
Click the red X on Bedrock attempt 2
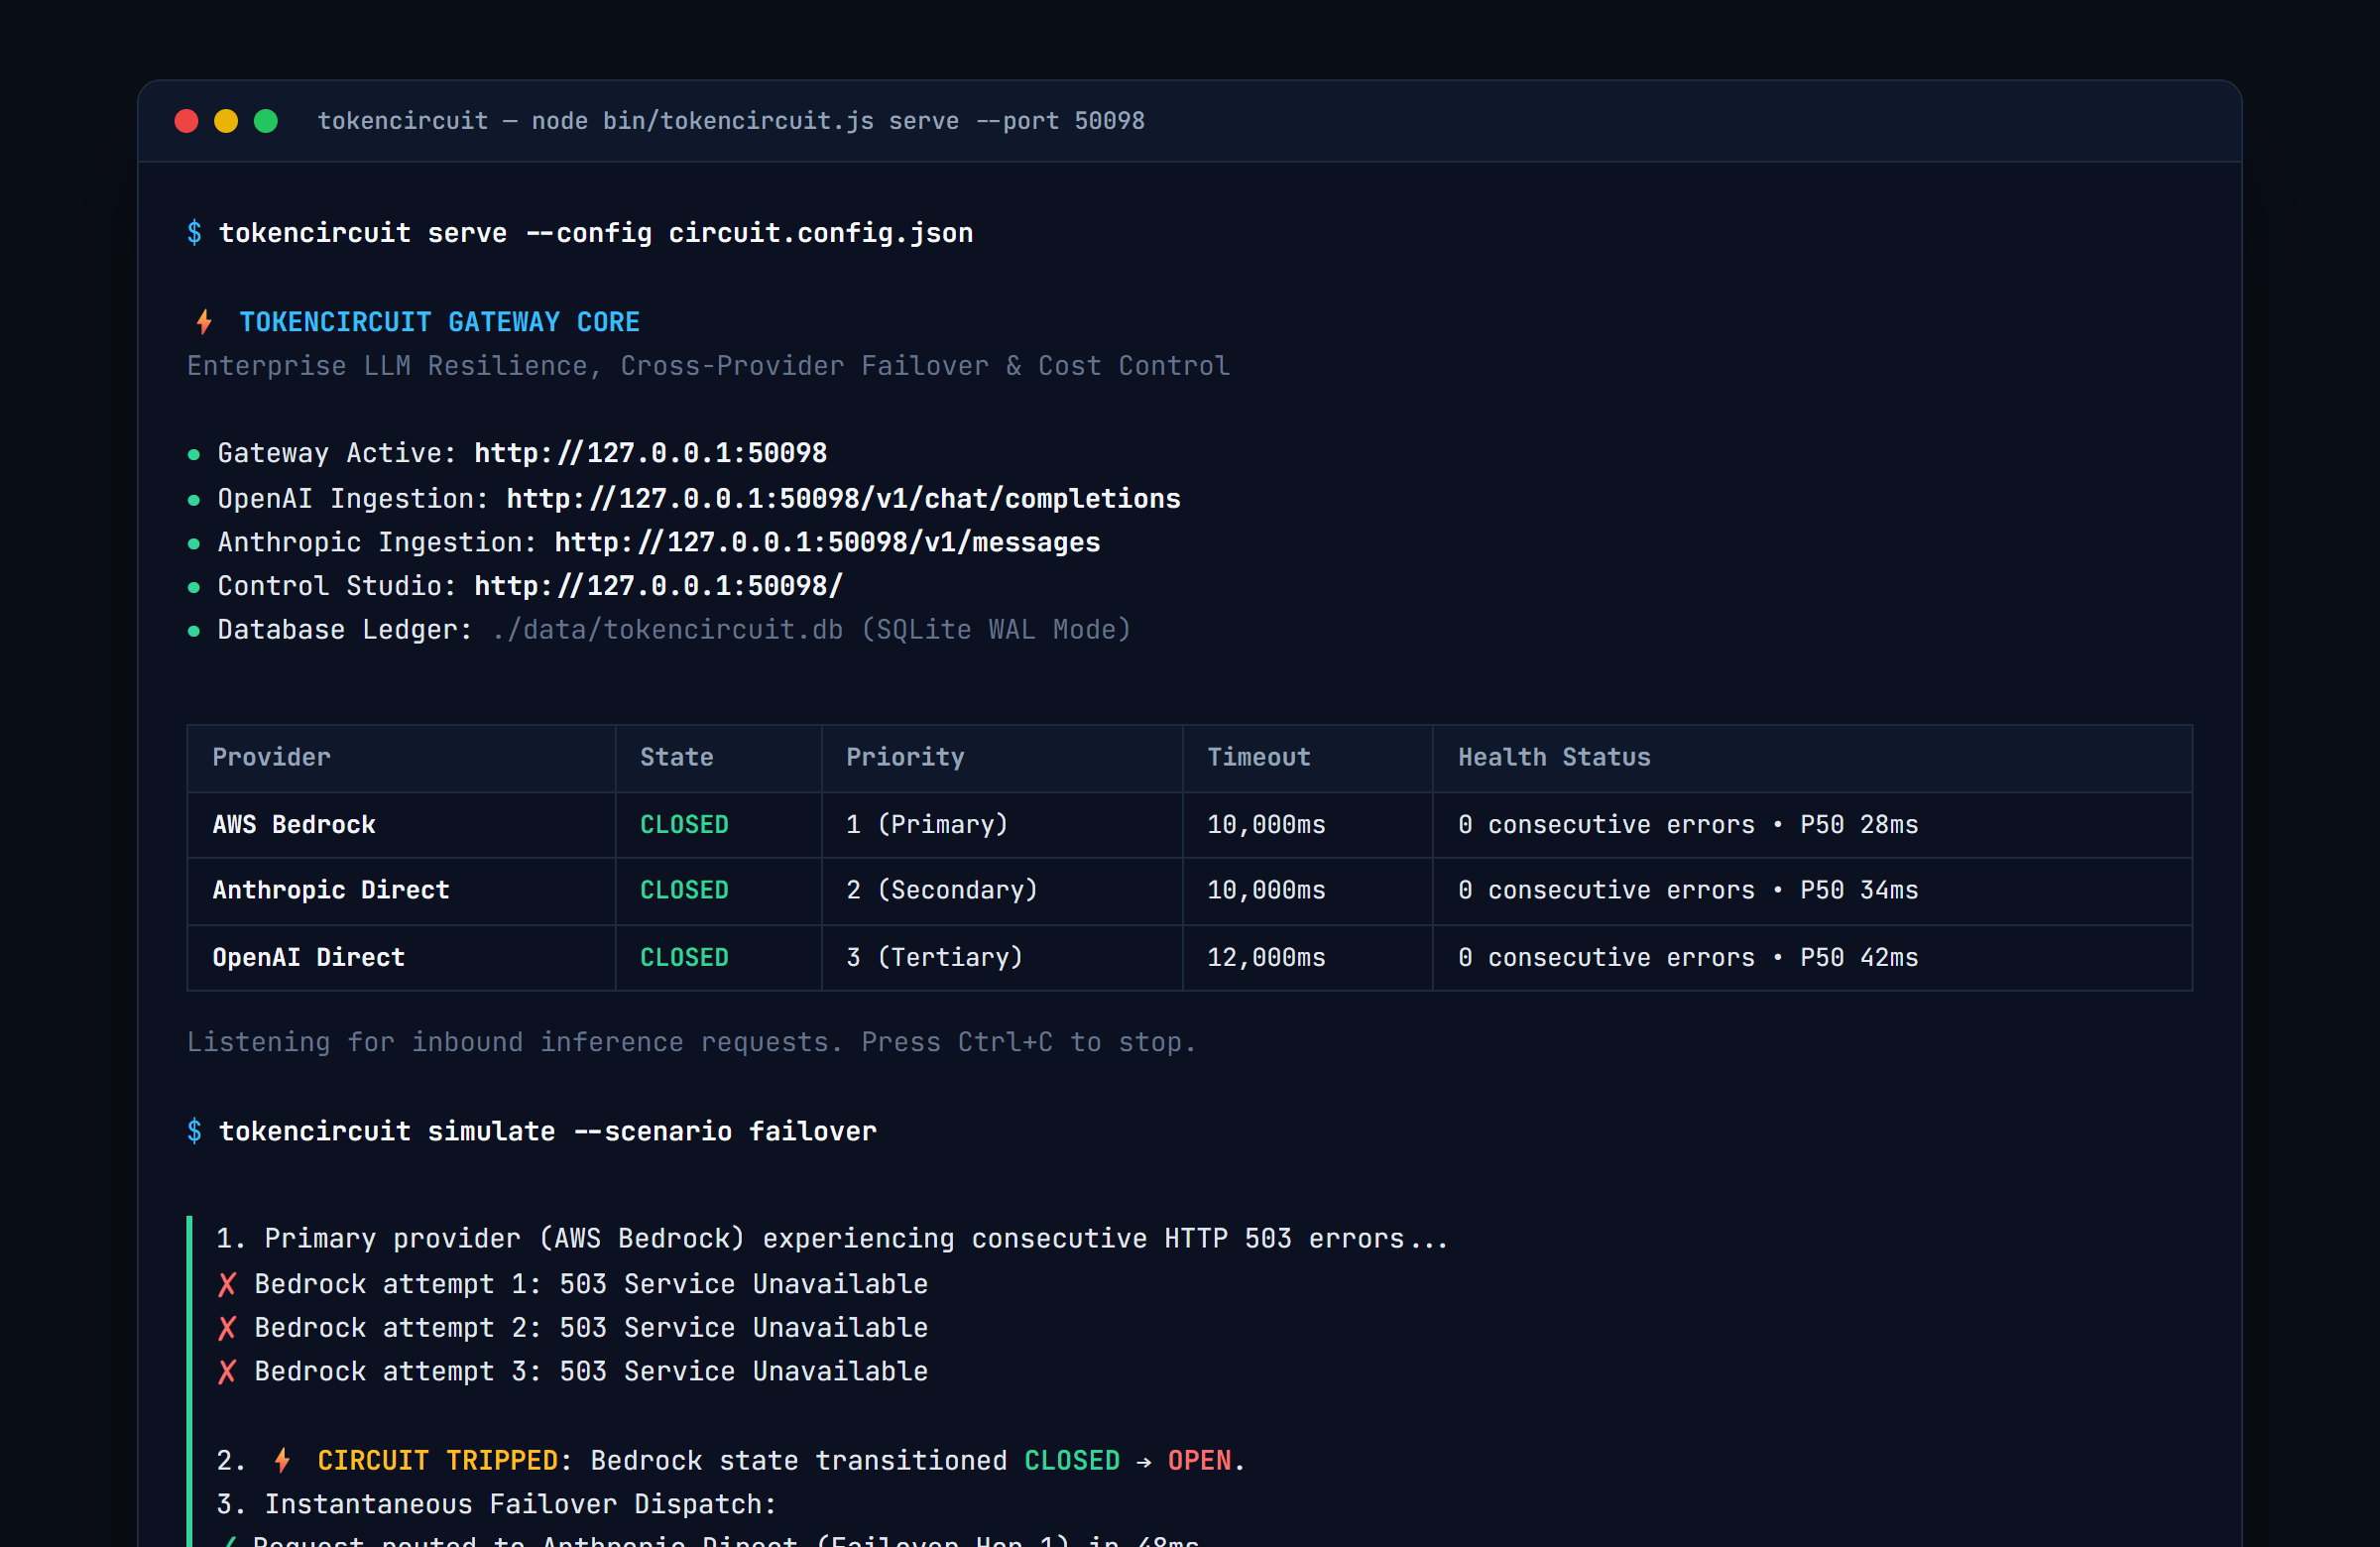pyautogui.click(x=227, y=1328)
